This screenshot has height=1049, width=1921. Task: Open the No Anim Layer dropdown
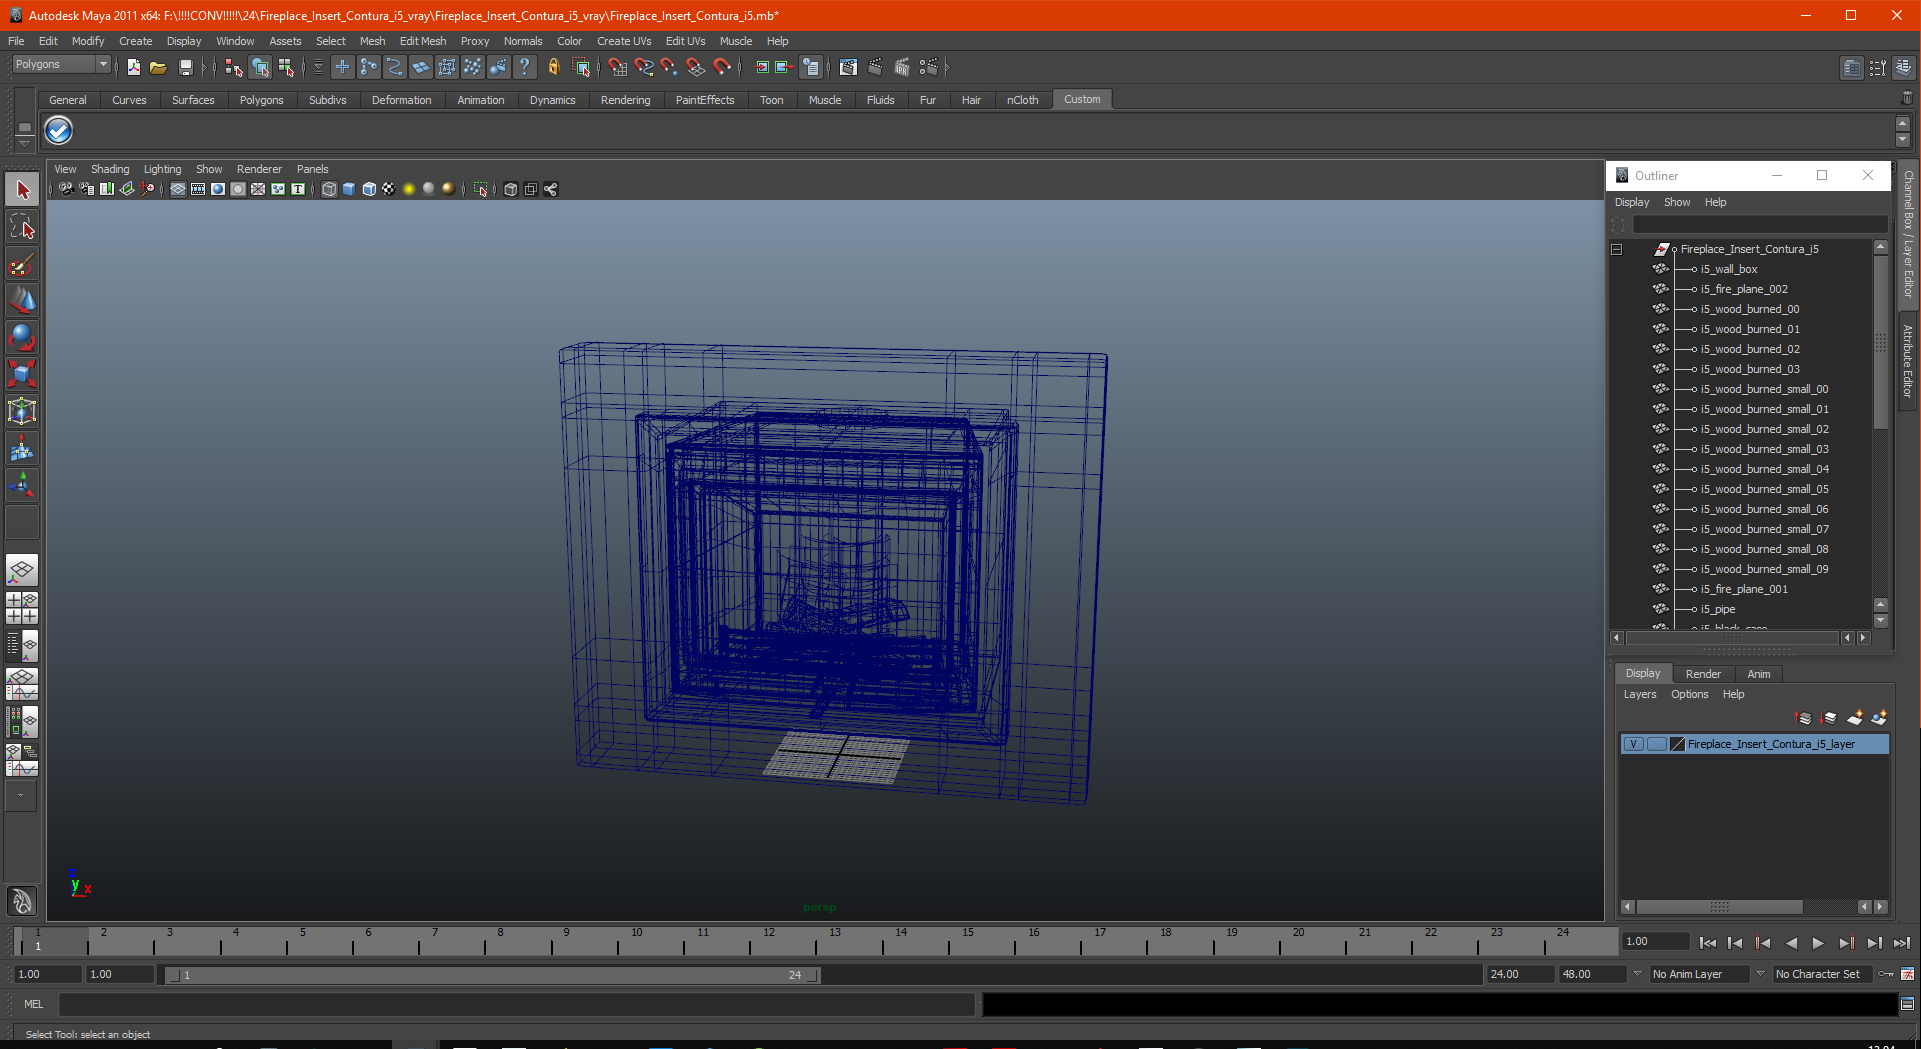pyautogui.click(x=1699, y=974)
